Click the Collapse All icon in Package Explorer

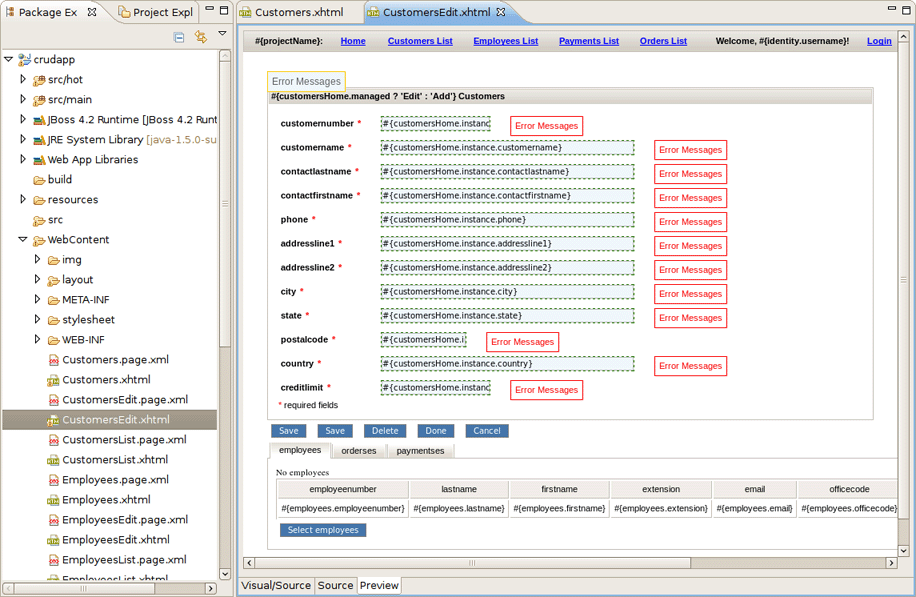[181, 36]
